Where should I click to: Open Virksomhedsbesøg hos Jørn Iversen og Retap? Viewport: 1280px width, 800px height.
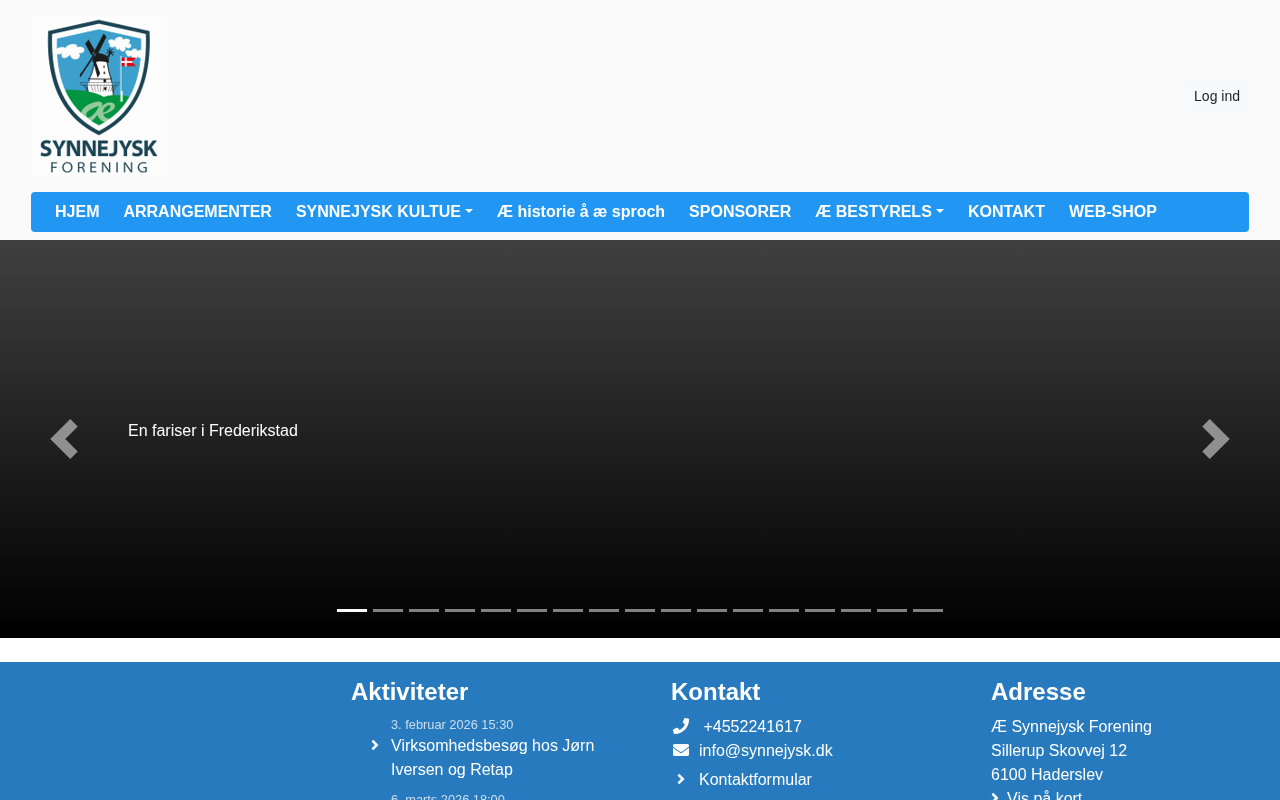point(492,757)
